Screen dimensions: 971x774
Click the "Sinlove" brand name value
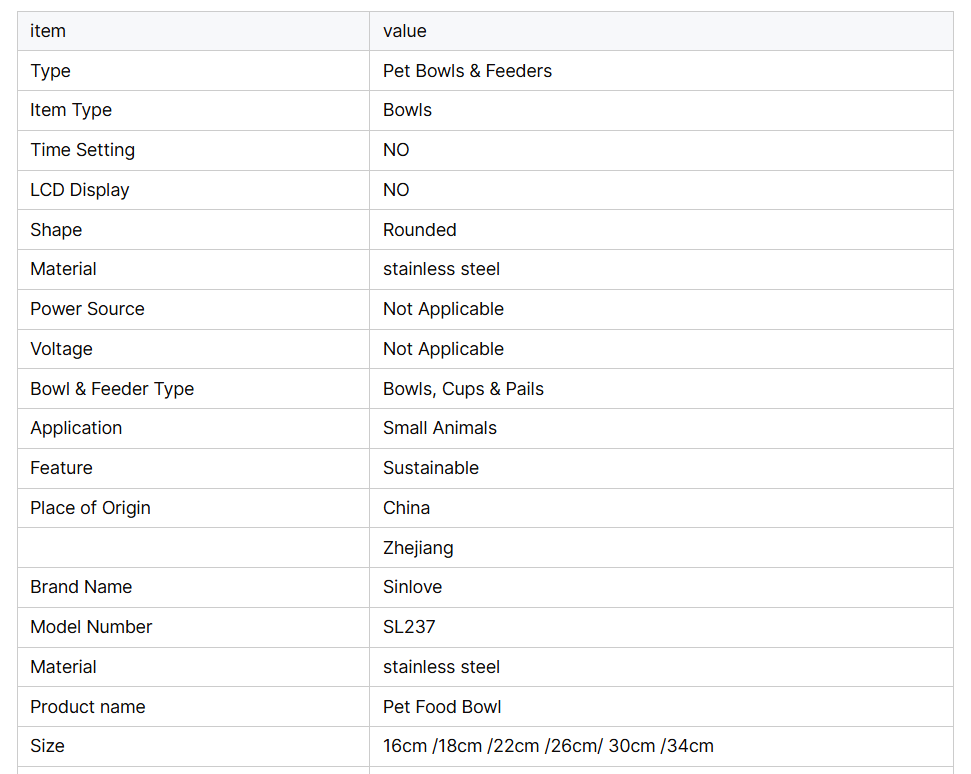(412, 587)
